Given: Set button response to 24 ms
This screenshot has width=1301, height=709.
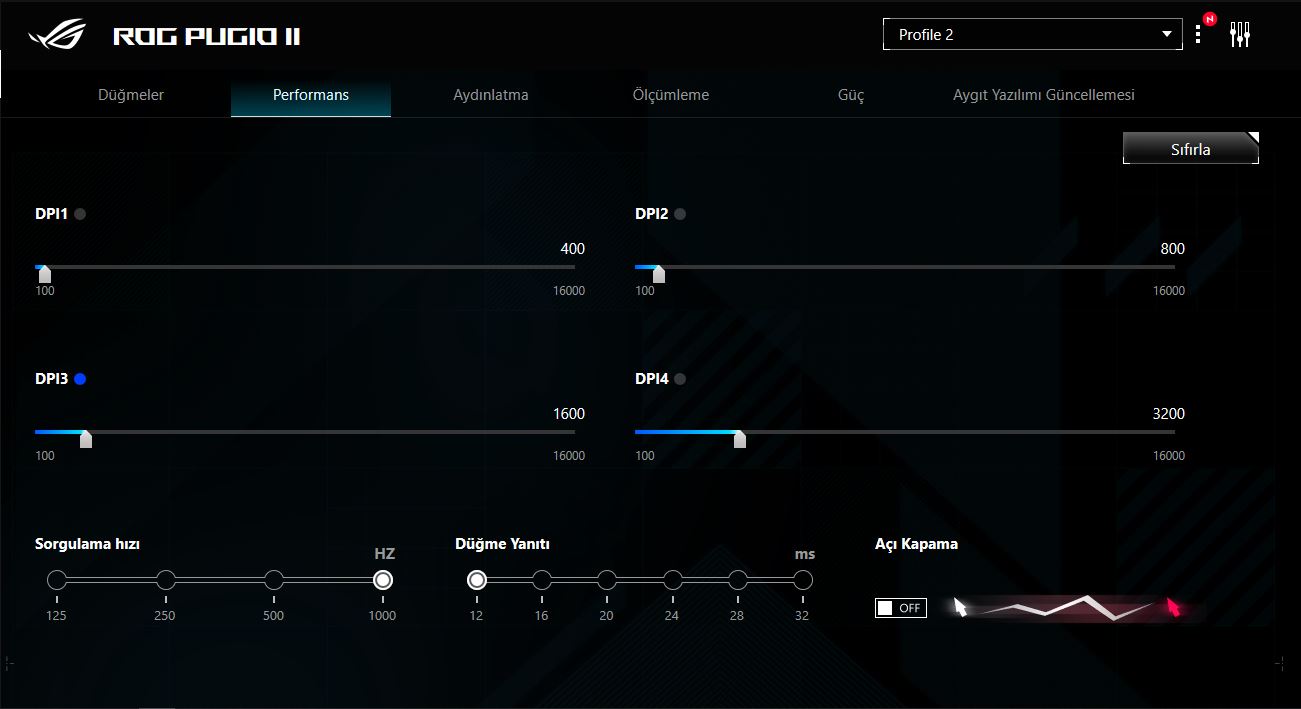Looking at the screenshot, I should [673, 580].
